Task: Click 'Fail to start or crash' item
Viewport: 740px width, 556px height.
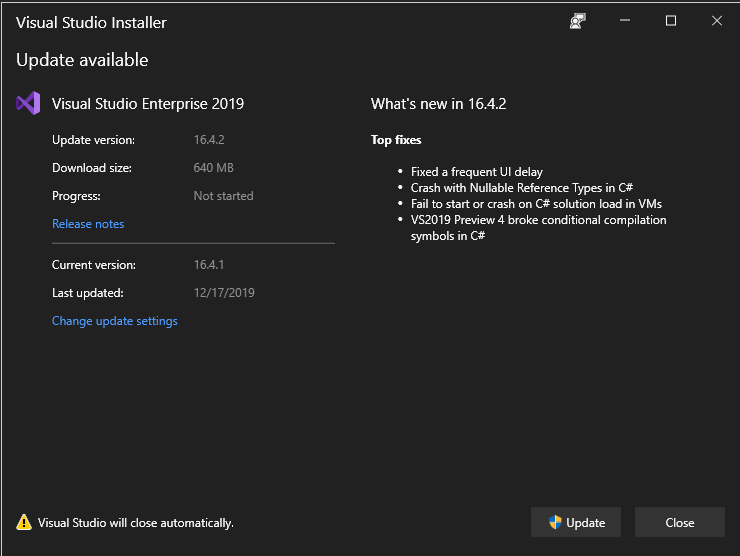Action: (x=536, y=204)
